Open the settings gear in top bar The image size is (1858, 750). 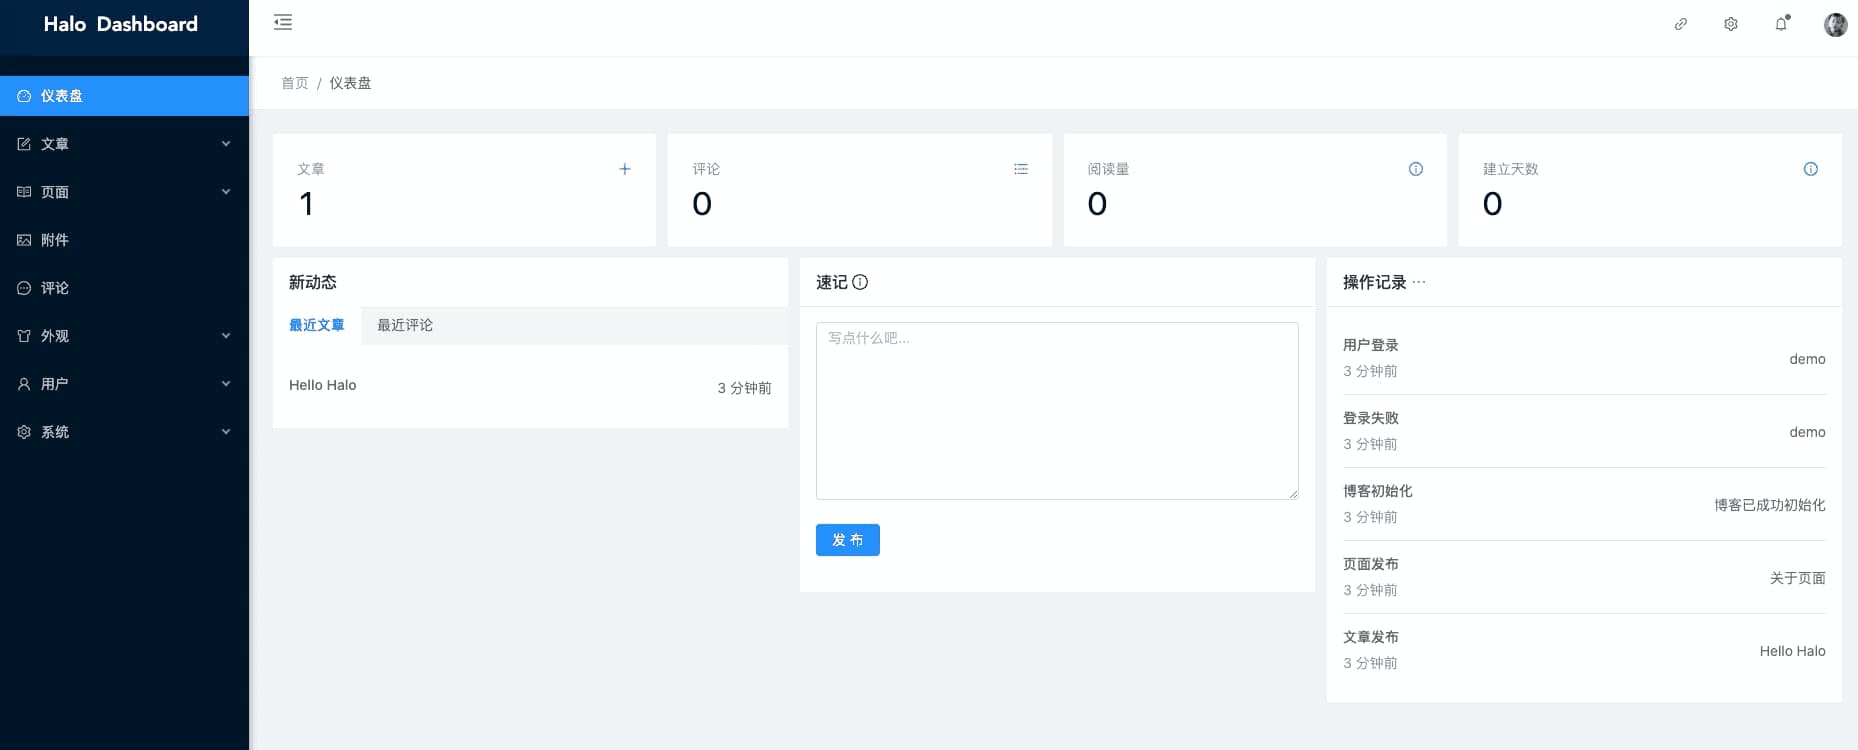[x=1731, y=24]
